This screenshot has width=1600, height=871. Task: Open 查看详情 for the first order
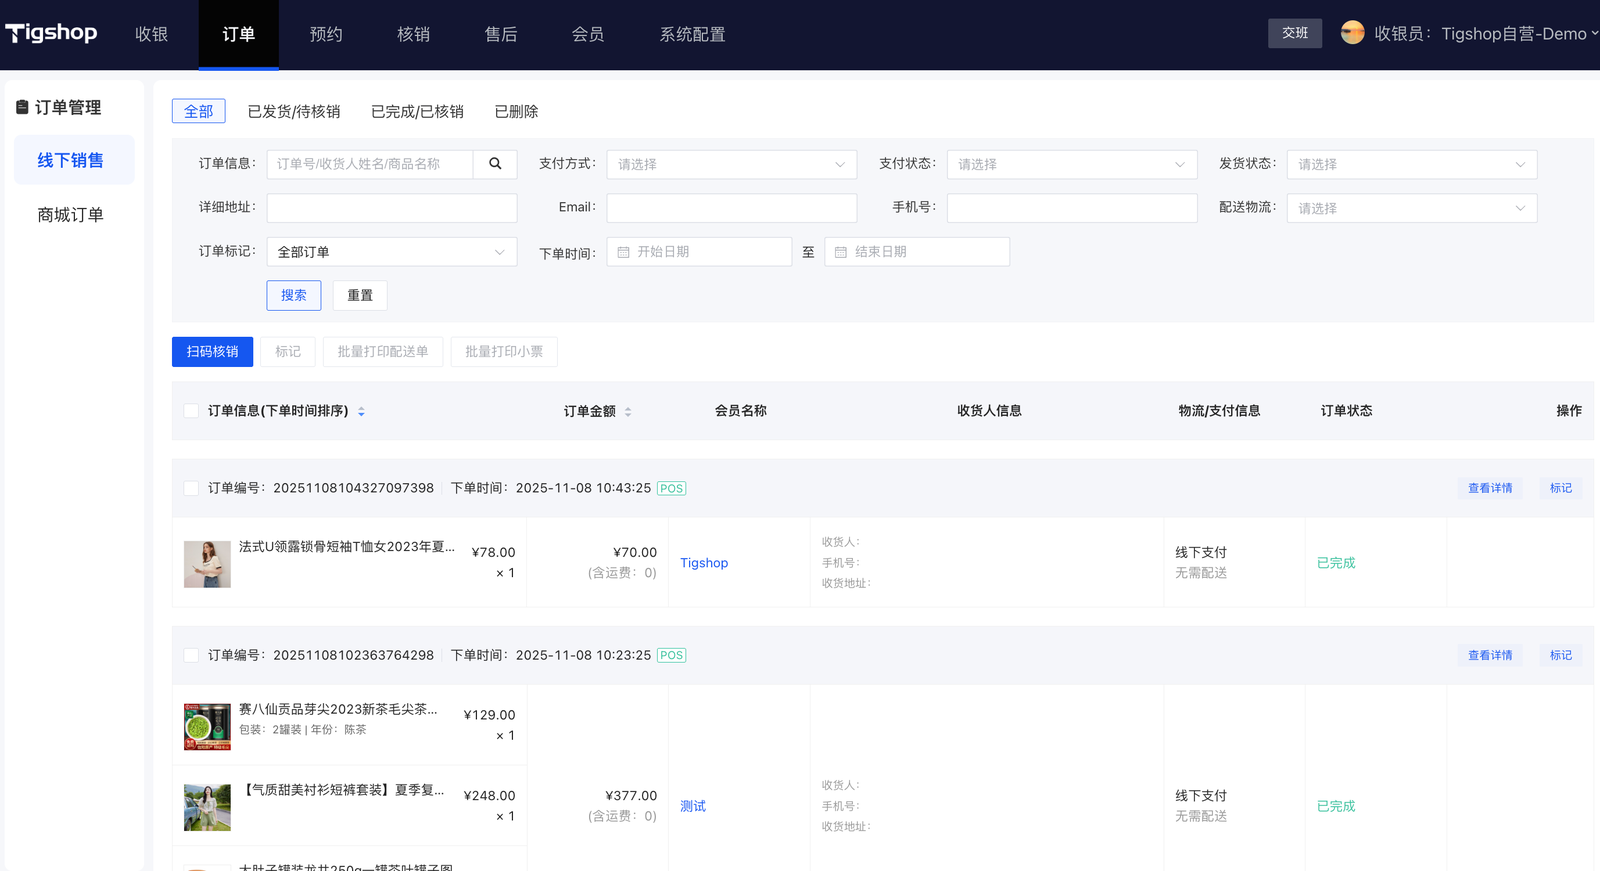point(1489,488)
